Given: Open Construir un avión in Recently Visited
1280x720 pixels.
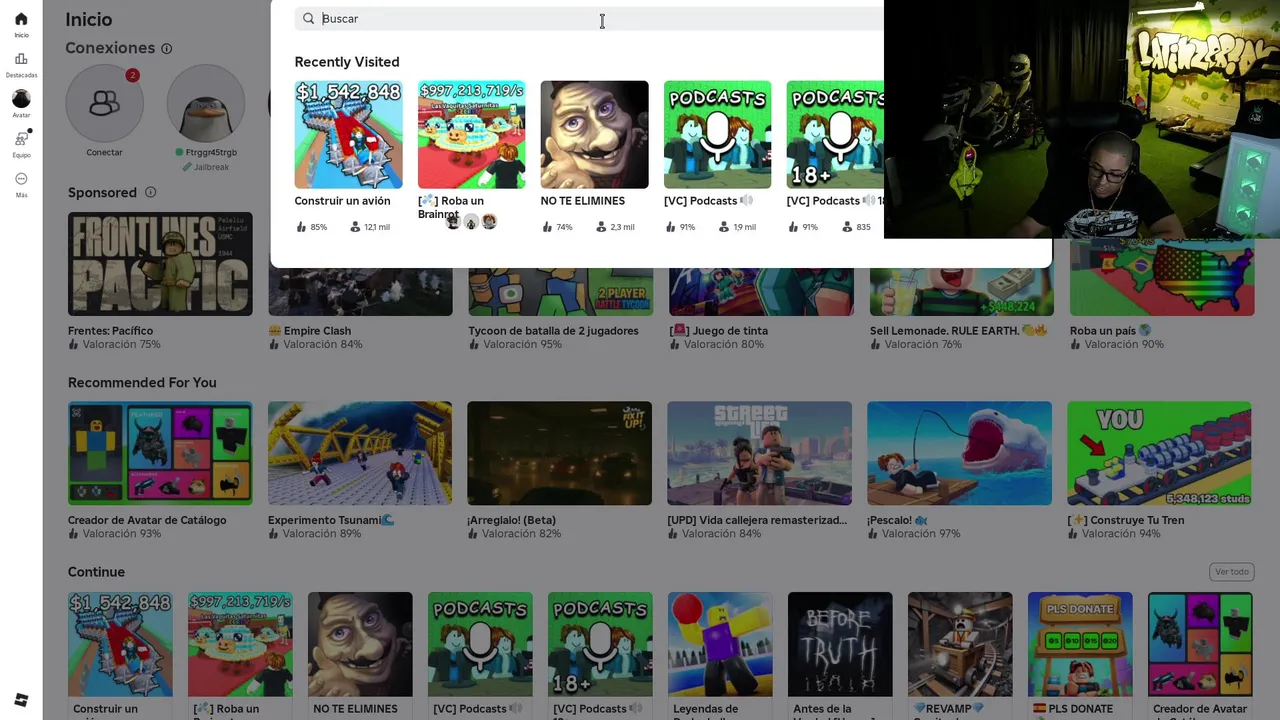Looking at the screenshot, I should pos(348,134).
